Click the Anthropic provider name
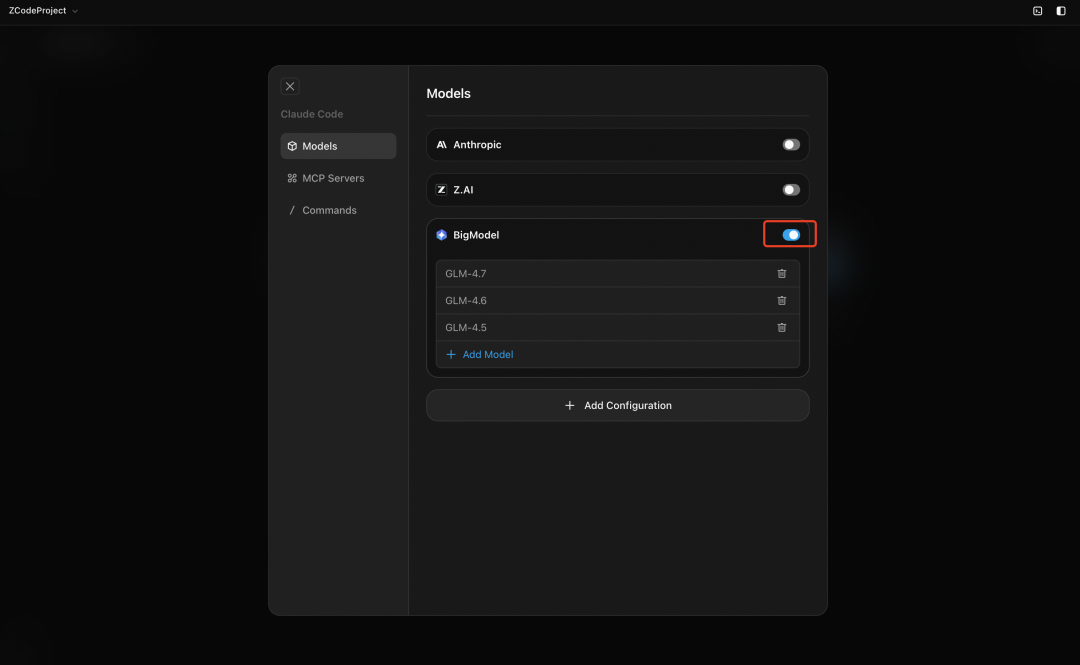 click(477, 145)
